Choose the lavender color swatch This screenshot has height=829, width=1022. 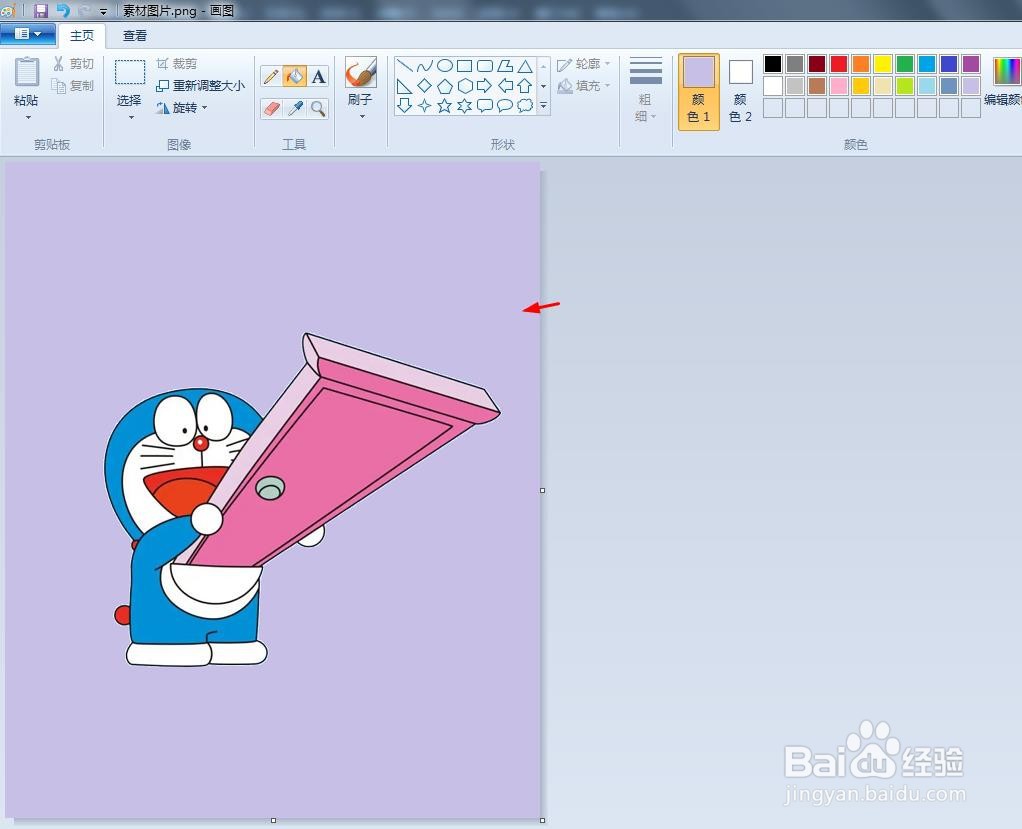pyautogui.click(x=971, y=85)
